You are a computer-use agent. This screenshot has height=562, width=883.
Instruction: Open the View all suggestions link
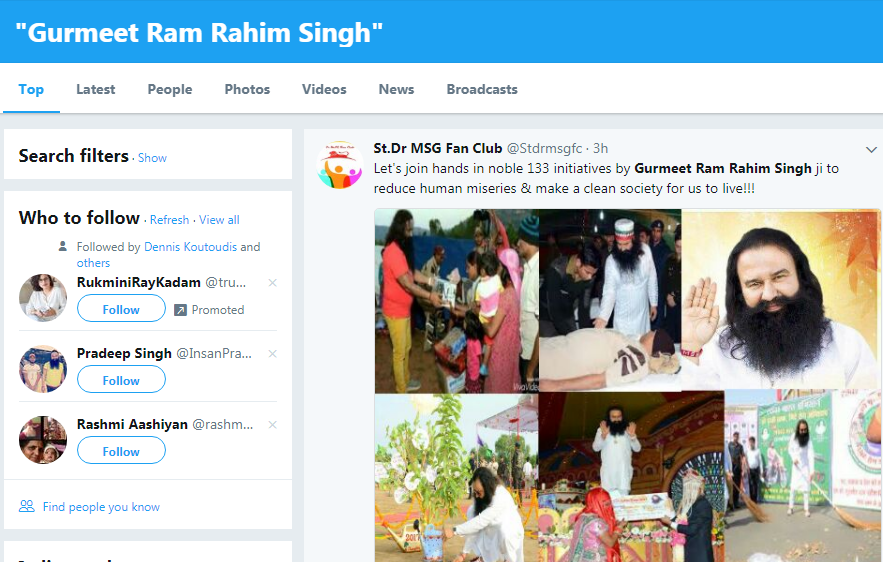pyautogui.click(x=219, y=220)
